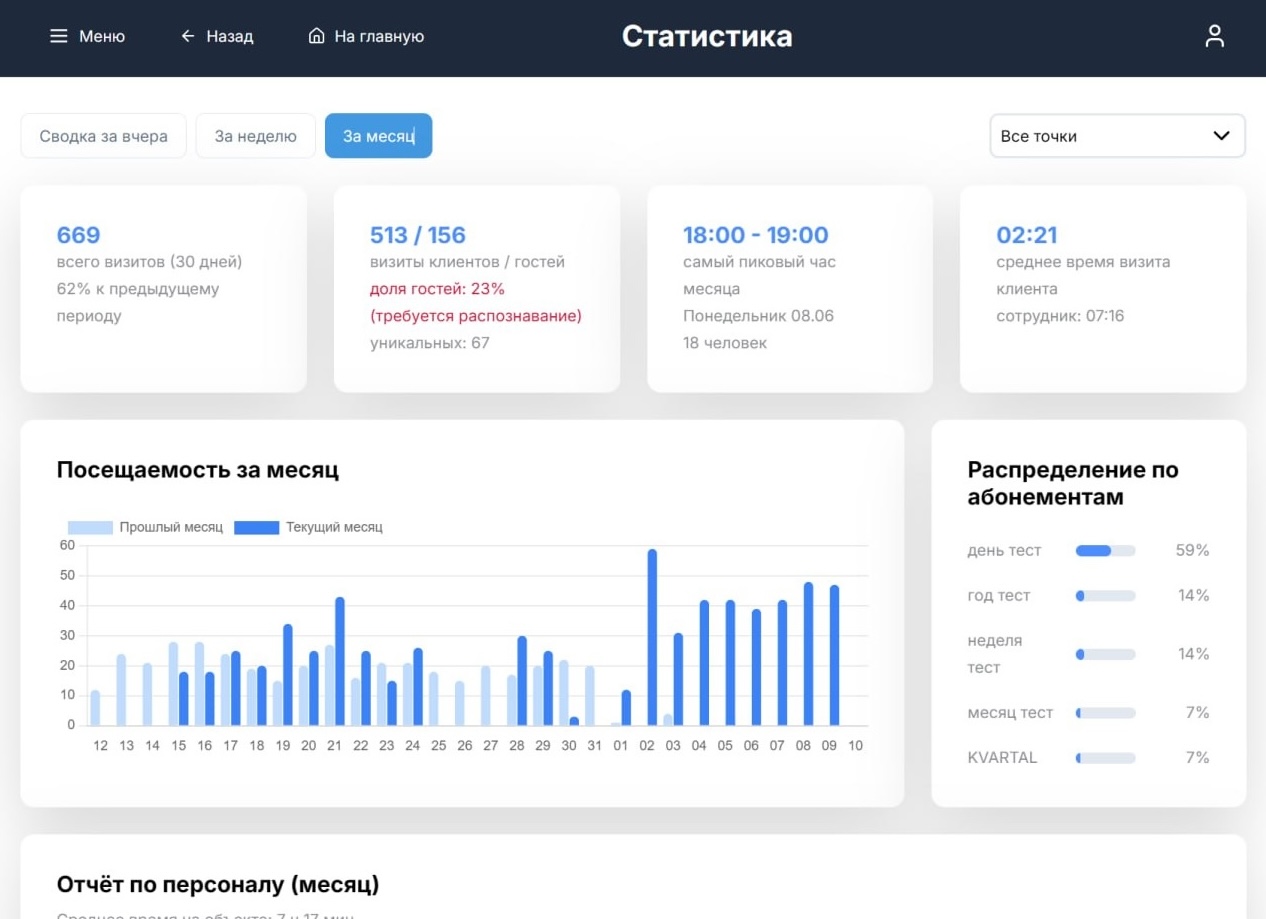Toggle the Текущий месяц legend color box
Screen dimensions: 1266x919
point(256,527)
